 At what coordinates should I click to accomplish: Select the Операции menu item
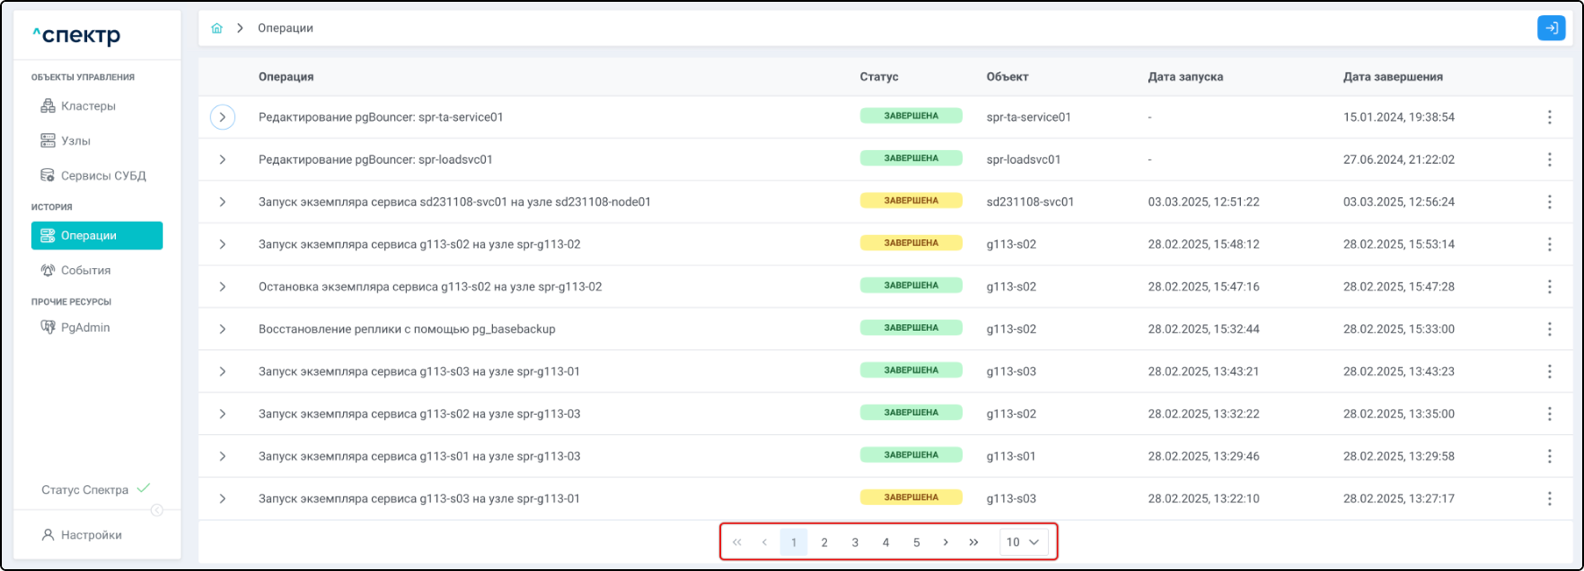[97, 235]
